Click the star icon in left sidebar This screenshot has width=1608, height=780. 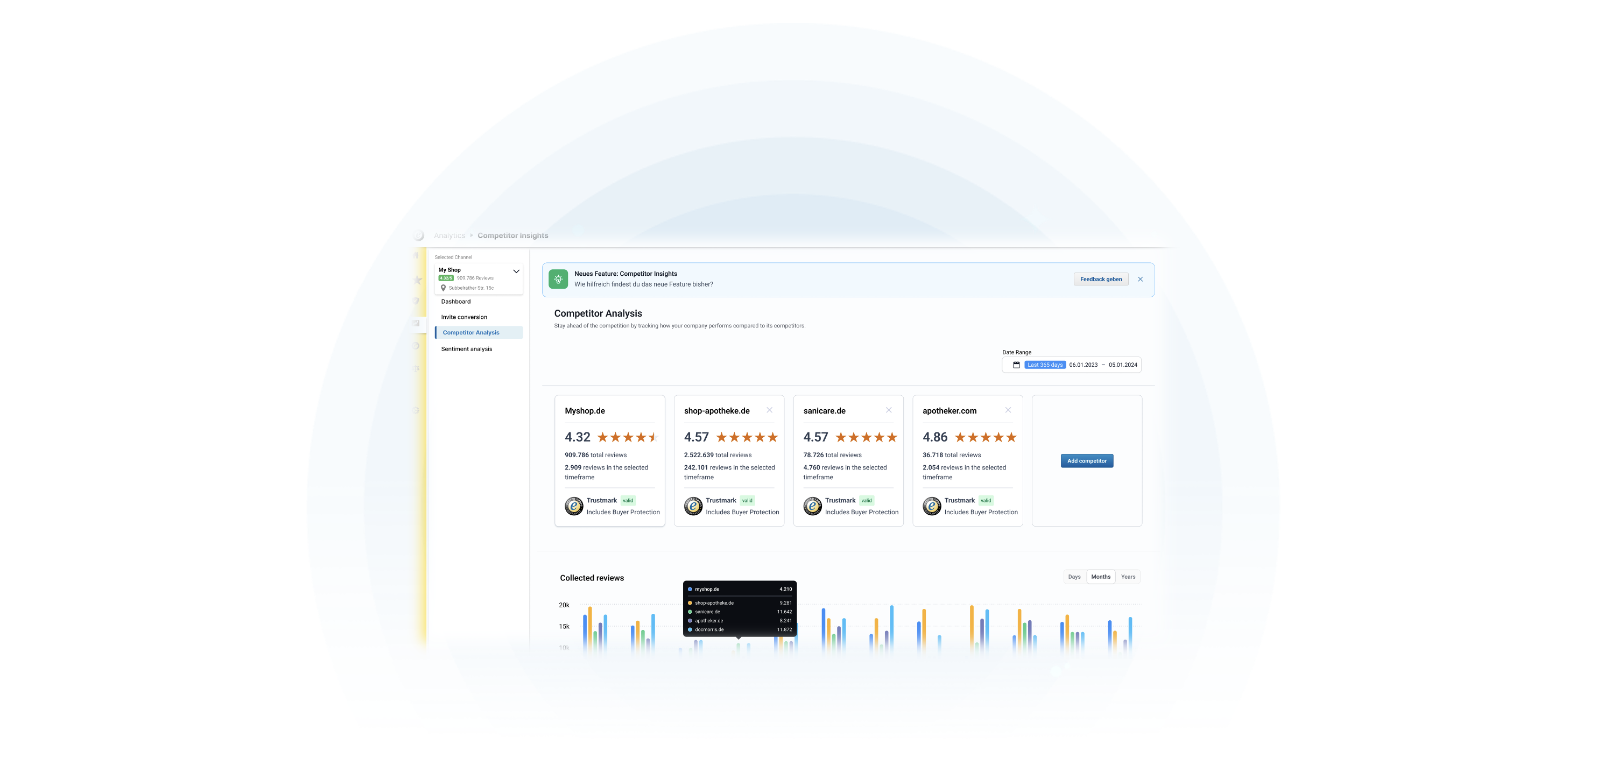[x=418, y=280]
